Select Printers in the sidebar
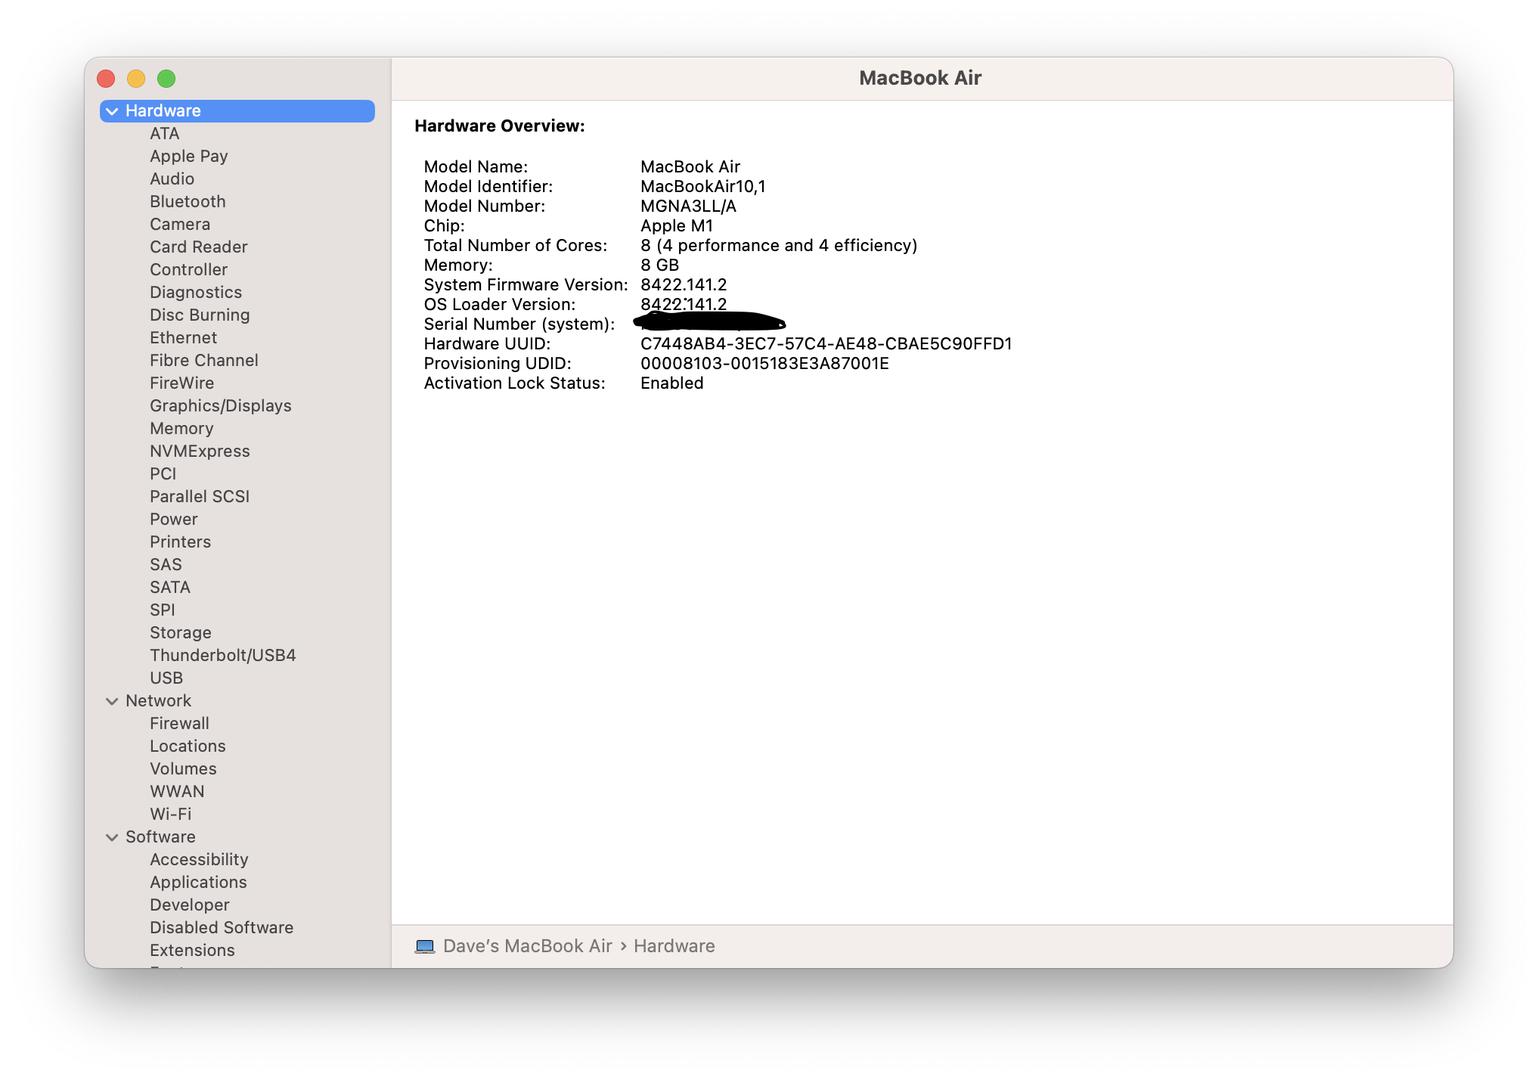 click(x=180, y=542)
